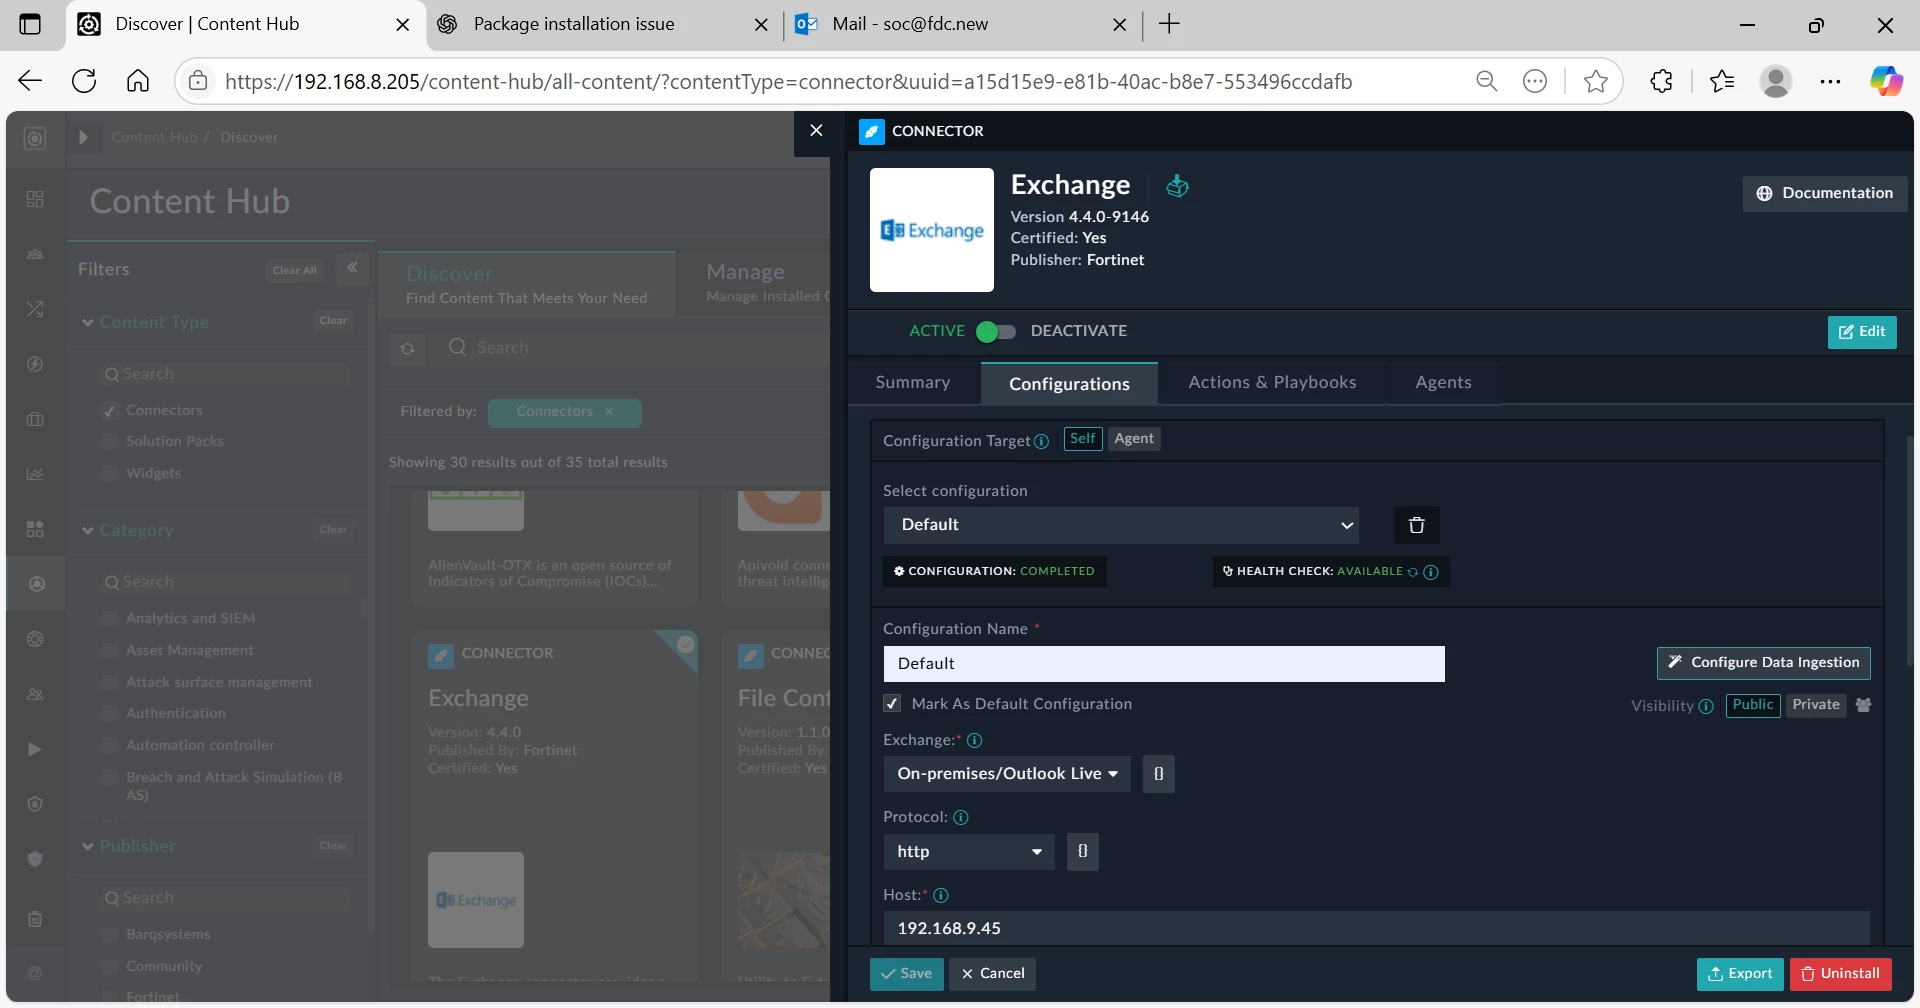Add this page to favorites
Viewport: 1920px width, 1008px height.
(x=1596, y=81)
